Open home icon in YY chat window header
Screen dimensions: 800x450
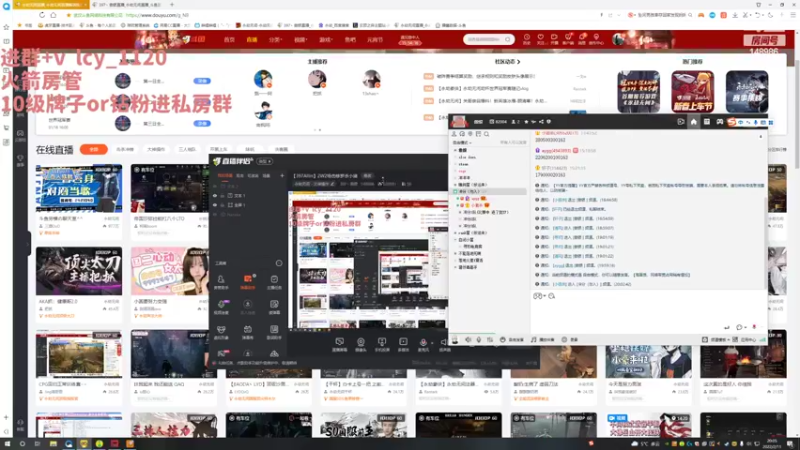(693, 122)
